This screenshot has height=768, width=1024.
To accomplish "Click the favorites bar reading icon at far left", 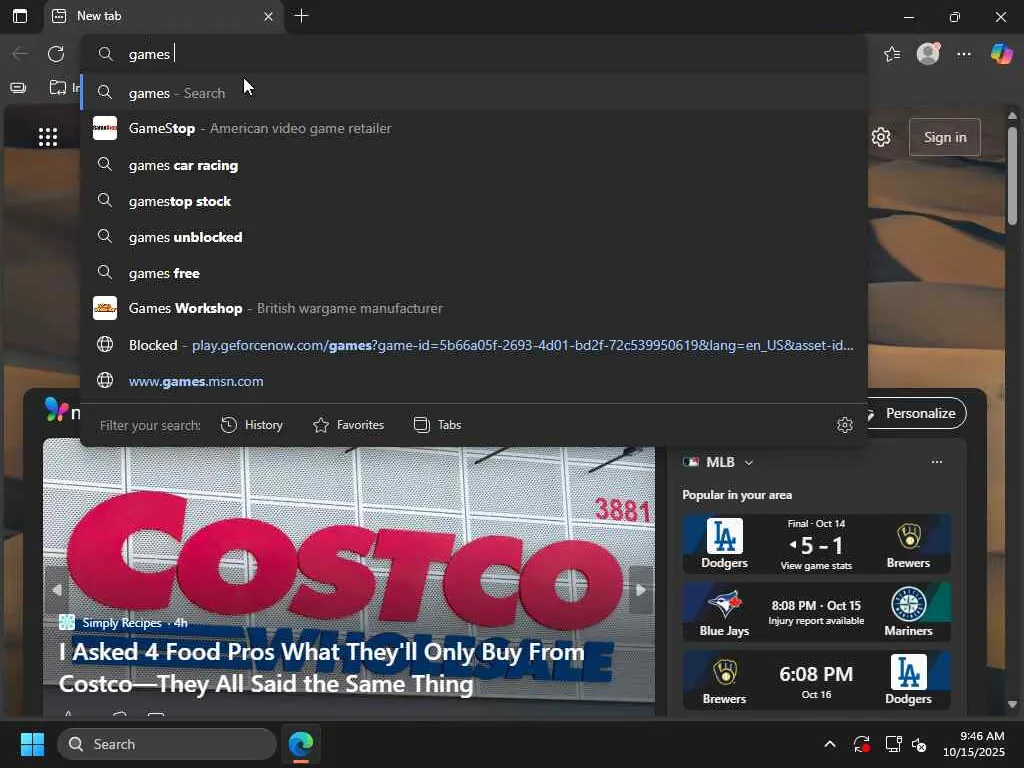I will coord(18,88).
